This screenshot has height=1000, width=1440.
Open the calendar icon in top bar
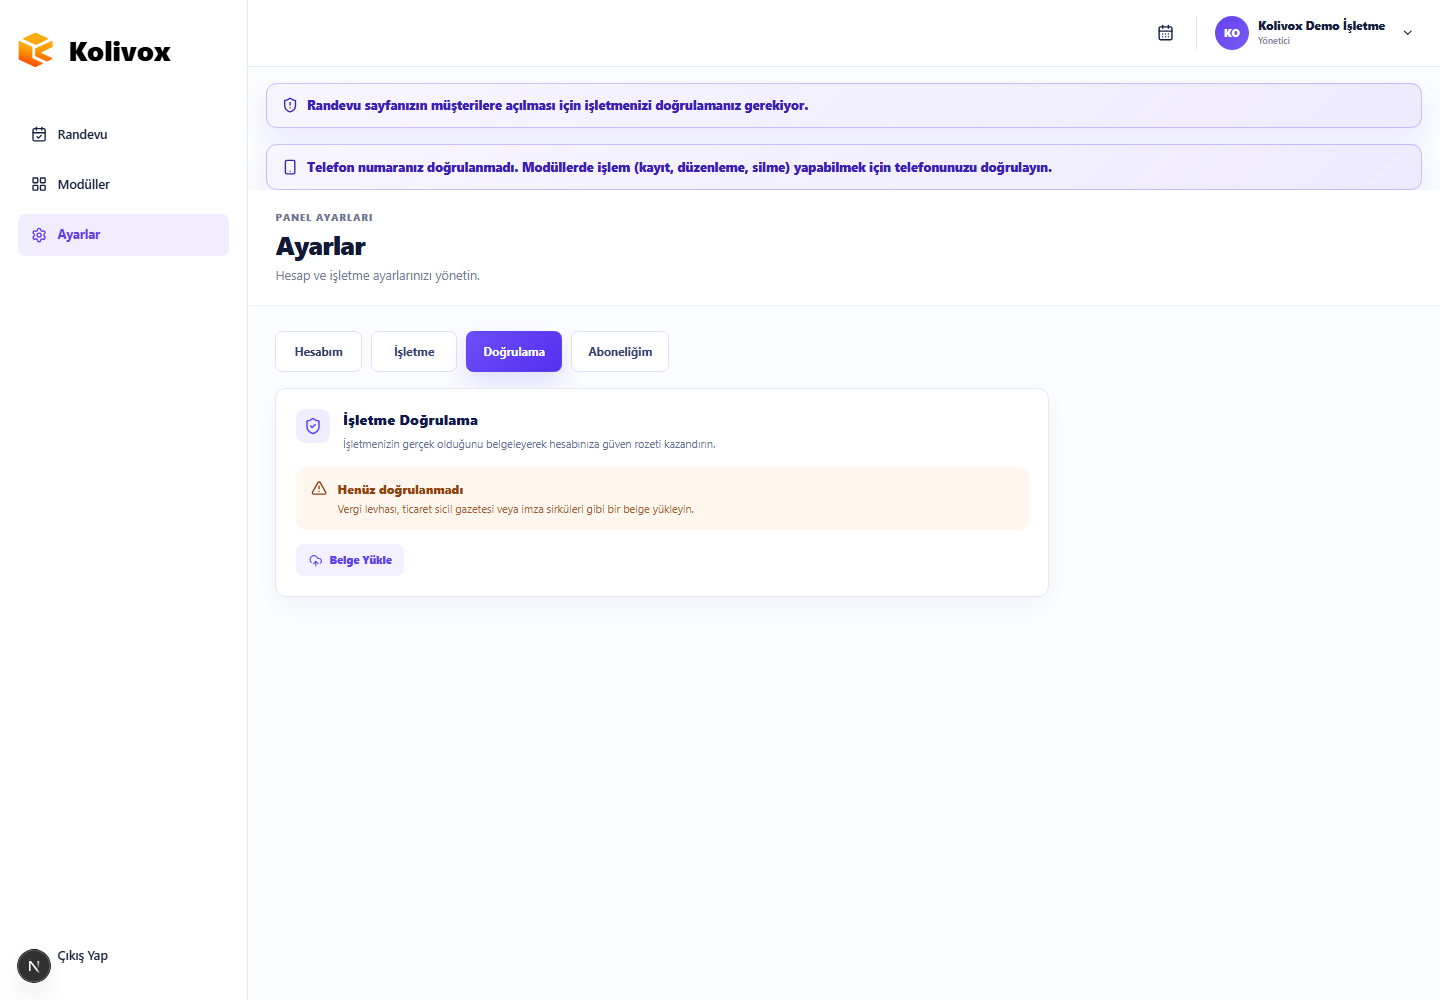click(x=1165, y=33)
